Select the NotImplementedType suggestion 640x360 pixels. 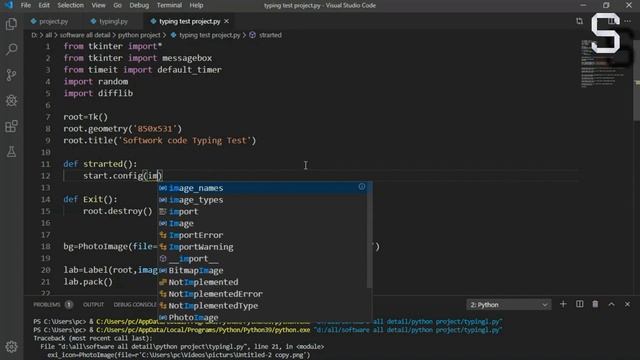coord(262,306)
